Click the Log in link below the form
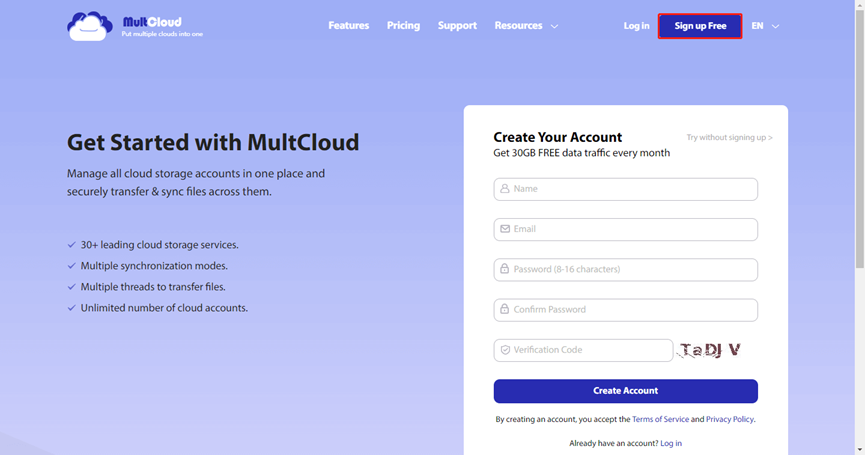This screenshot has width=865, height=455. point(670,443)
